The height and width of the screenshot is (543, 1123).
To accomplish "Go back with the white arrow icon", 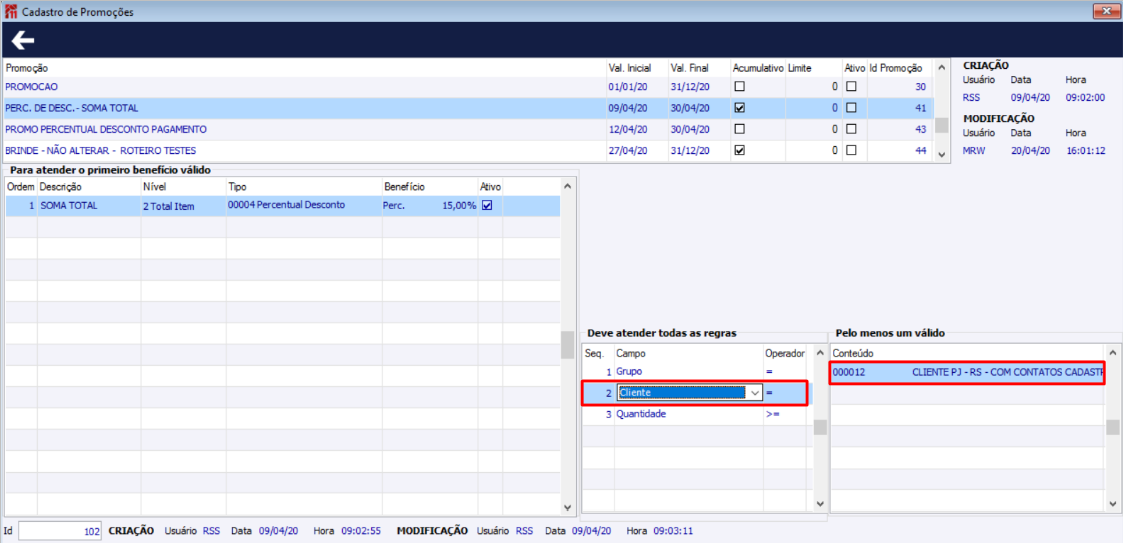I will coord(23,41).
